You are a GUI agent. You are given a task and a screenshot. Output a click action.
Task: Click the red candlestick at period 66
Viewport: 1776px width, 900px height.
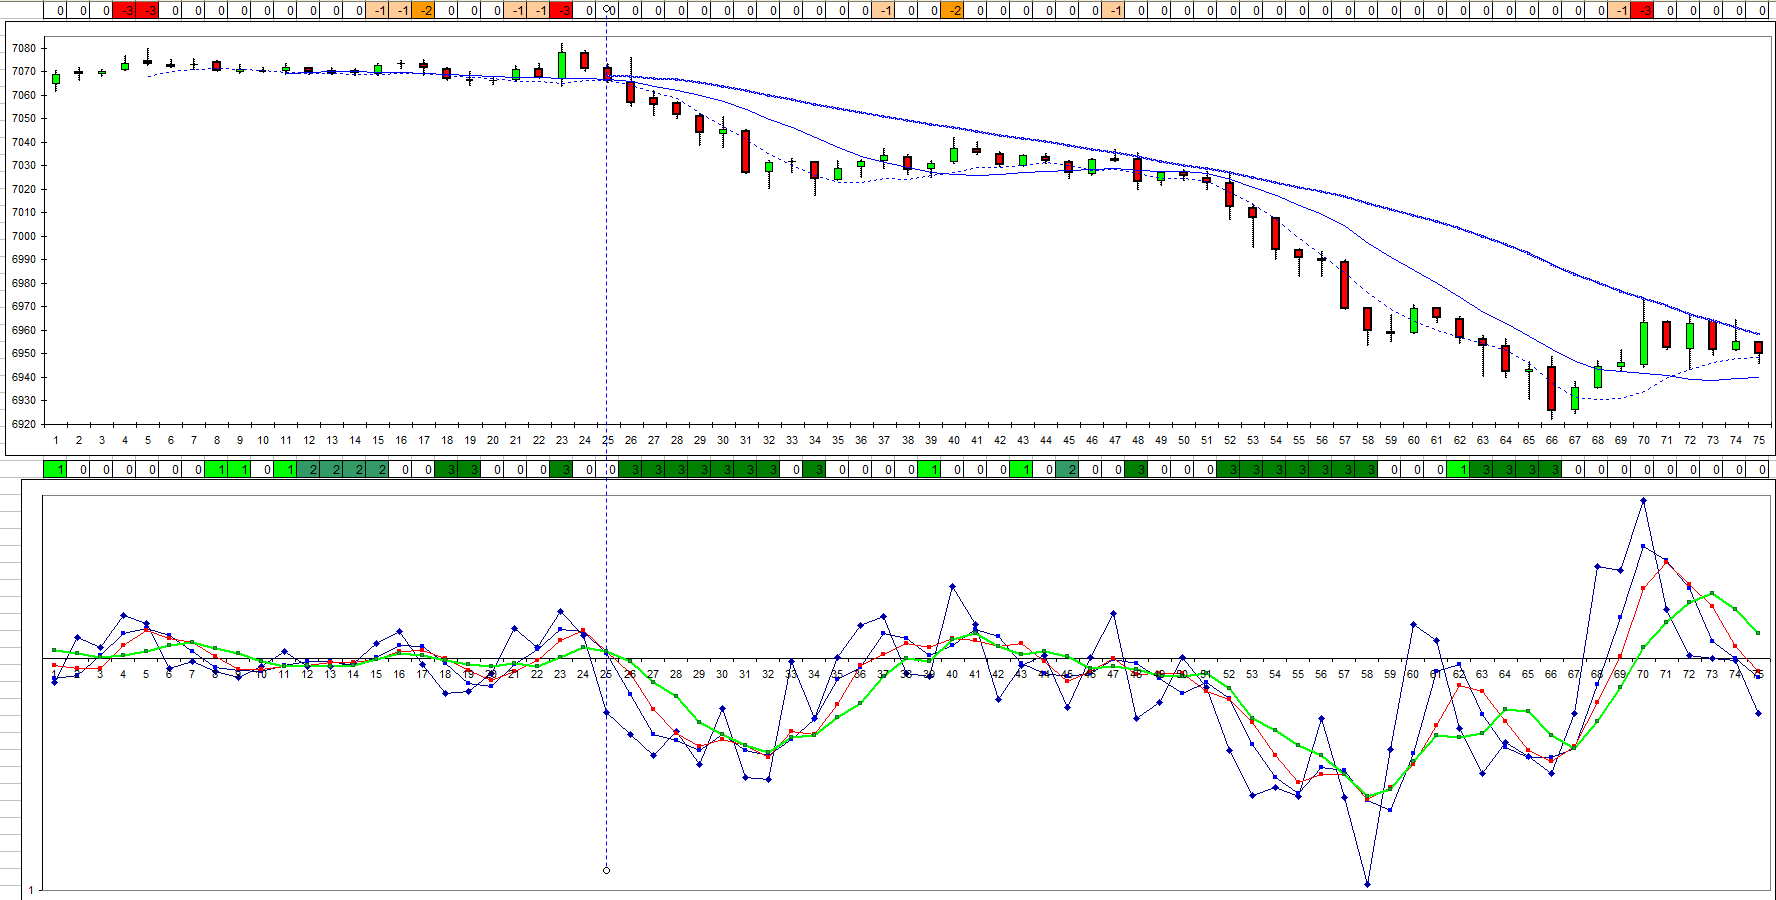point(1551,388)
